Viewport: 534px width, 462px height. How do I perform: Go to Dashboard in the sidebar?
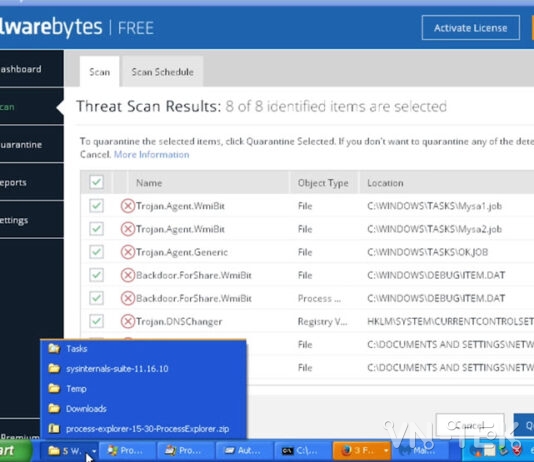31,69
